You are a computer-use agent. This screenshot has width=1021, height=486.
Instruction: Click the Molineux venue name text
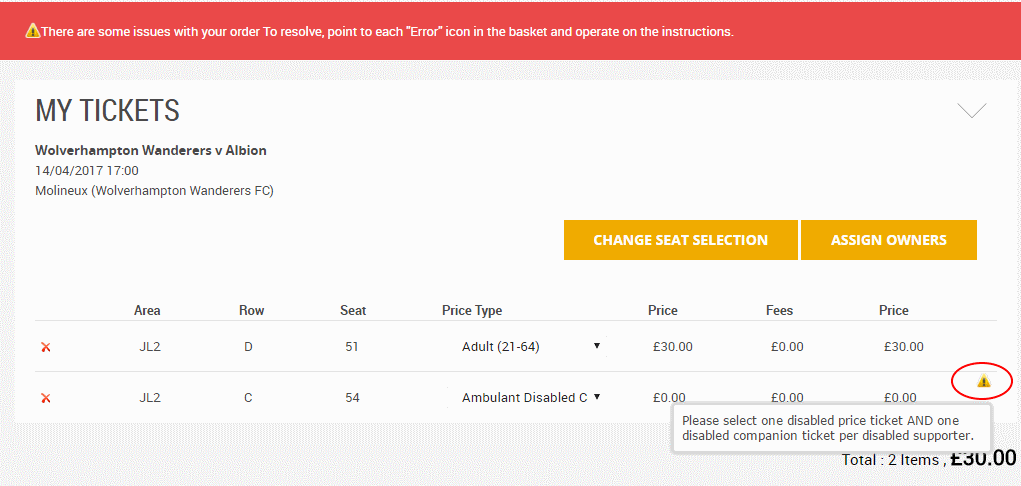[154, 192]
